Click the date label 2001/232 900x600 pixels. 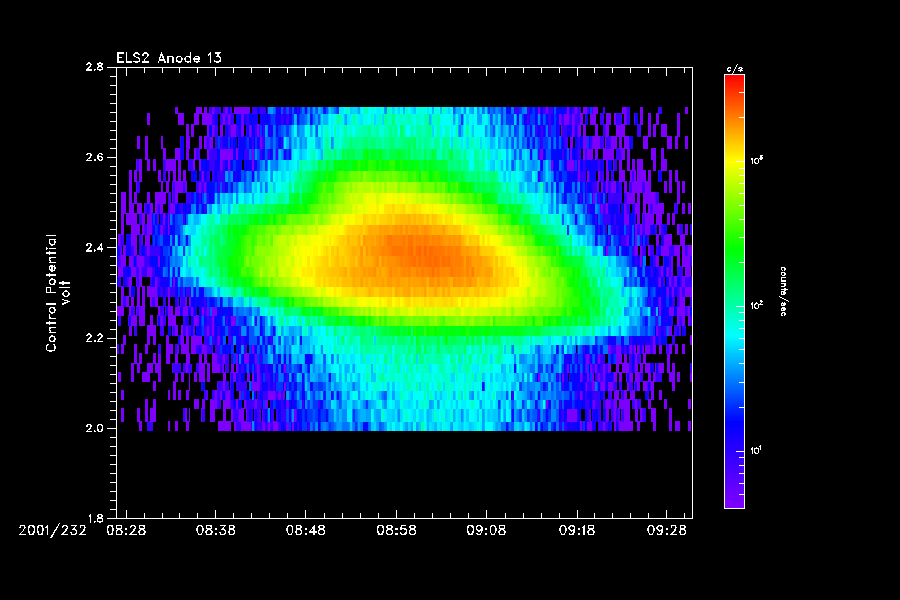tap(52, 531)
